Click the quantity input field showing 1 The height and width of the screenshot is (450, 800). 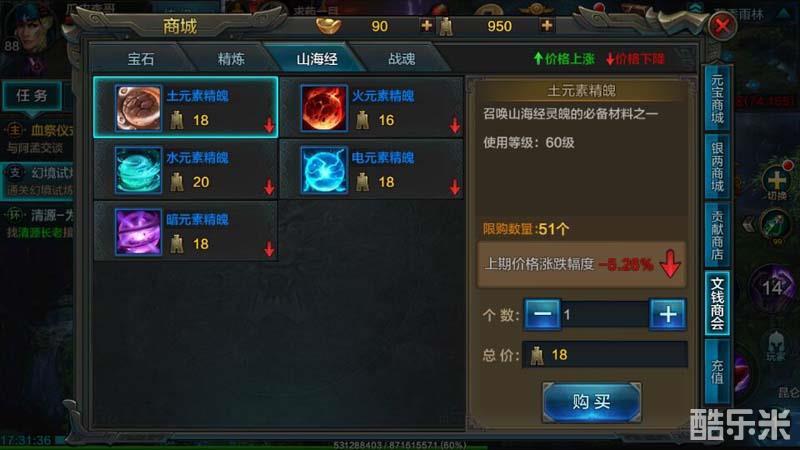[x=605, y=314]
